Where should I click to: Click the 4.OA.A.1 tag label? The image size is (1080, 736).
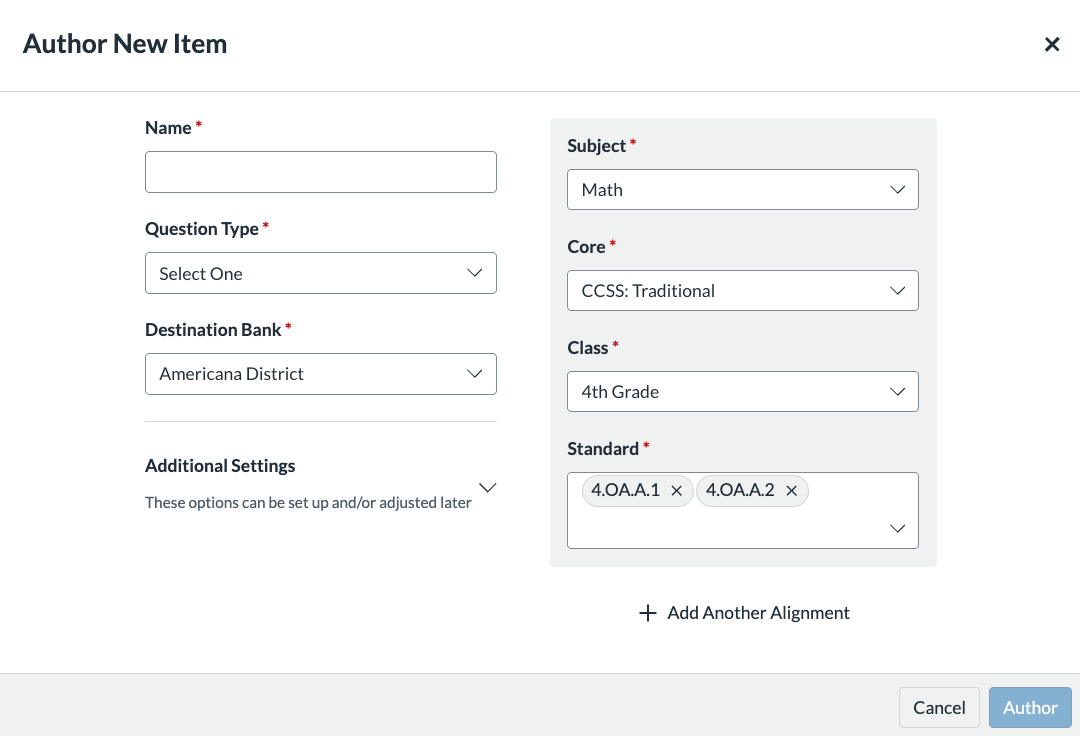click(x=625, y=491)
